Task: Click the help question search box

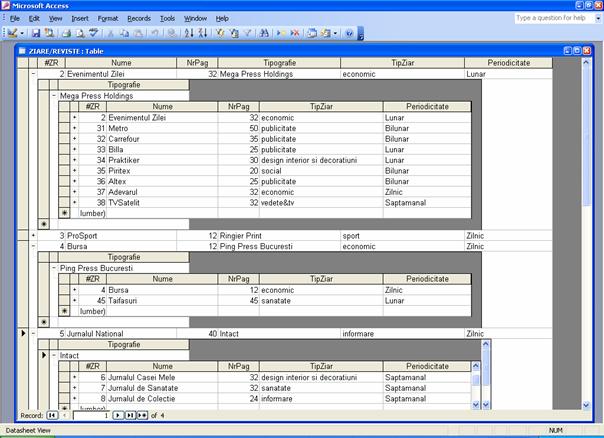Action: click(551, 18)
